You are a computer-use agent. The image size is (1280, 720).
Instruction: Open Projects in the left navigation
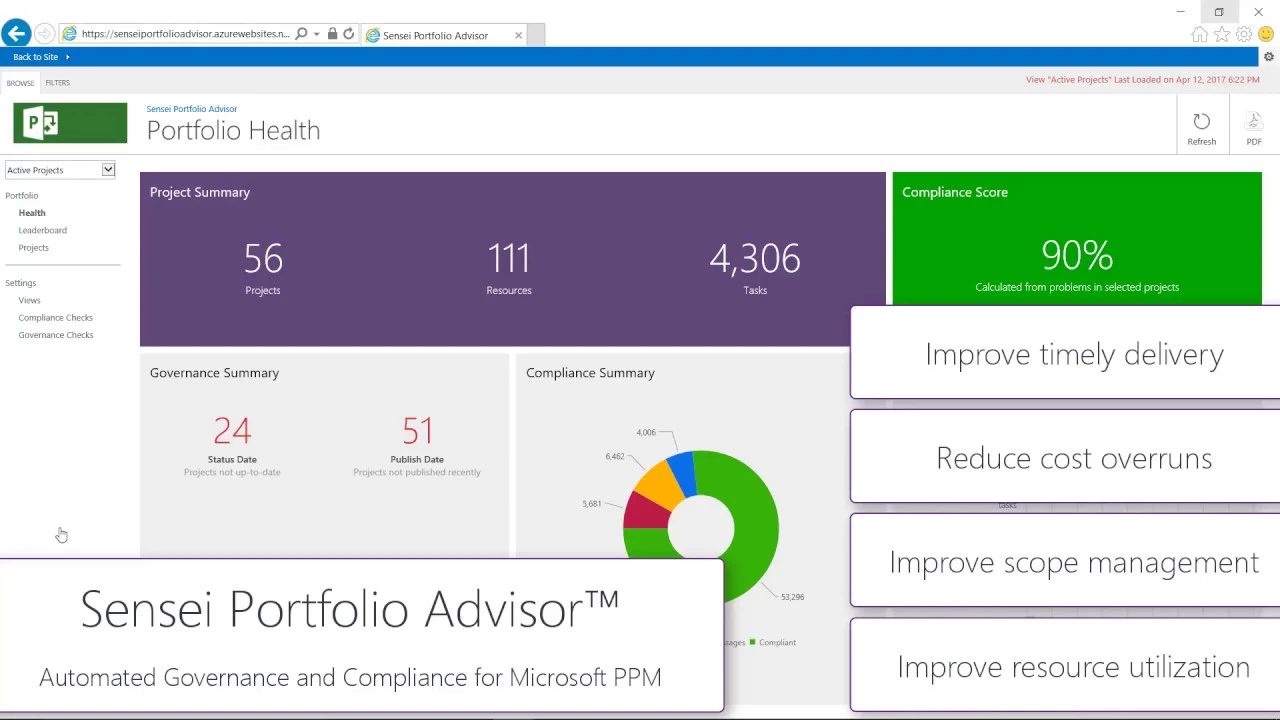(33, 248)
